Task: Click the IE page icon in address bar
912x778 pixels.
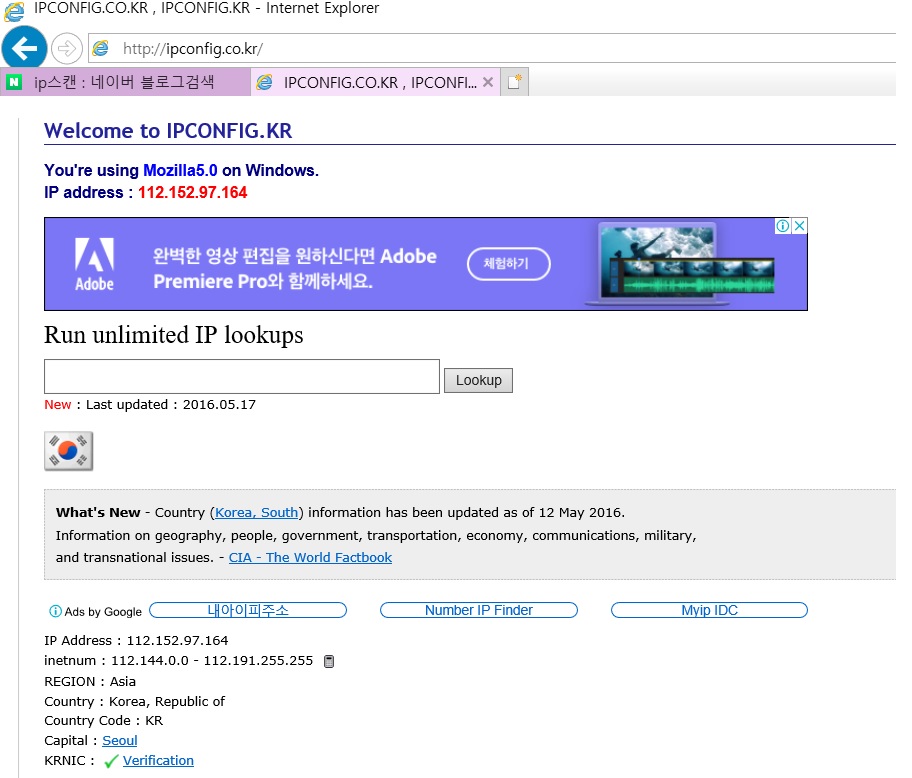Action: click(x=101, y=48)
